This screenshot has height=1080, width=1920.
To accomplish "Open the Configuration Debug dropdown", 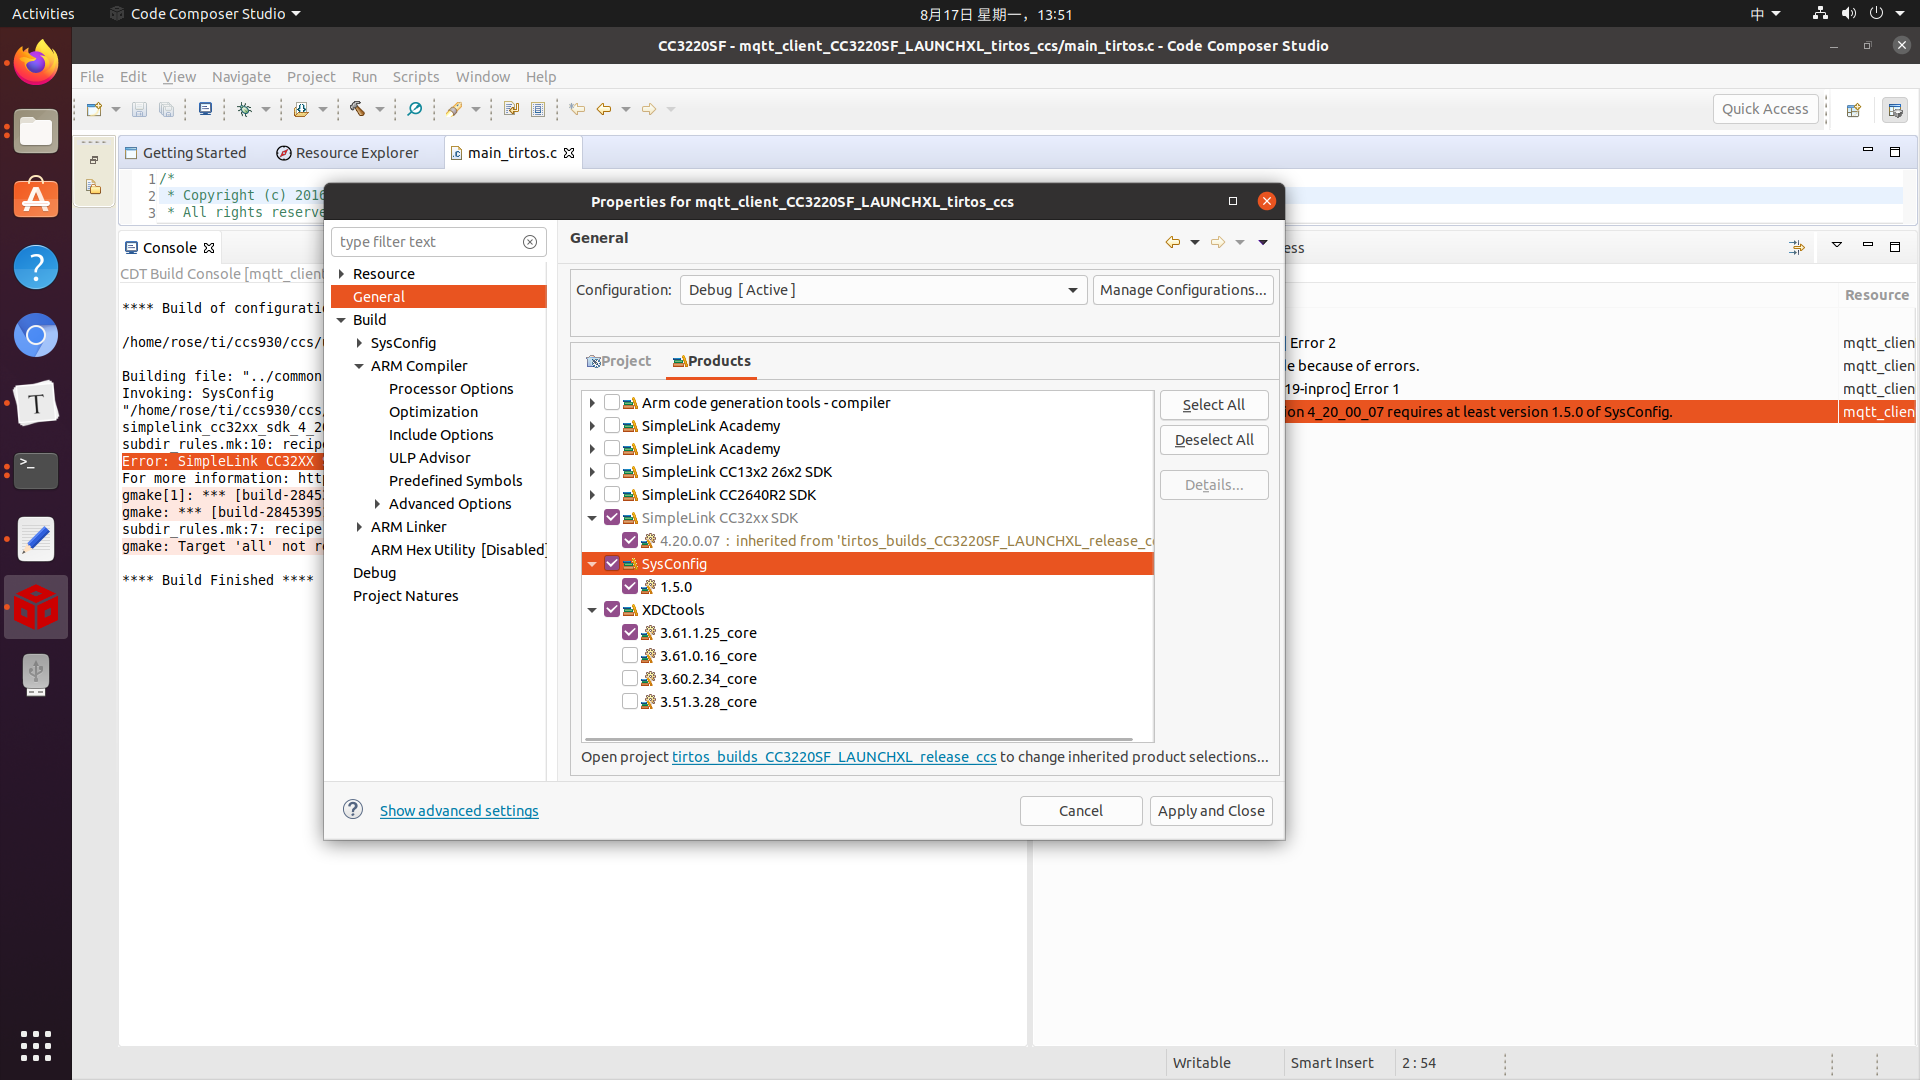I will pos(883,290).
